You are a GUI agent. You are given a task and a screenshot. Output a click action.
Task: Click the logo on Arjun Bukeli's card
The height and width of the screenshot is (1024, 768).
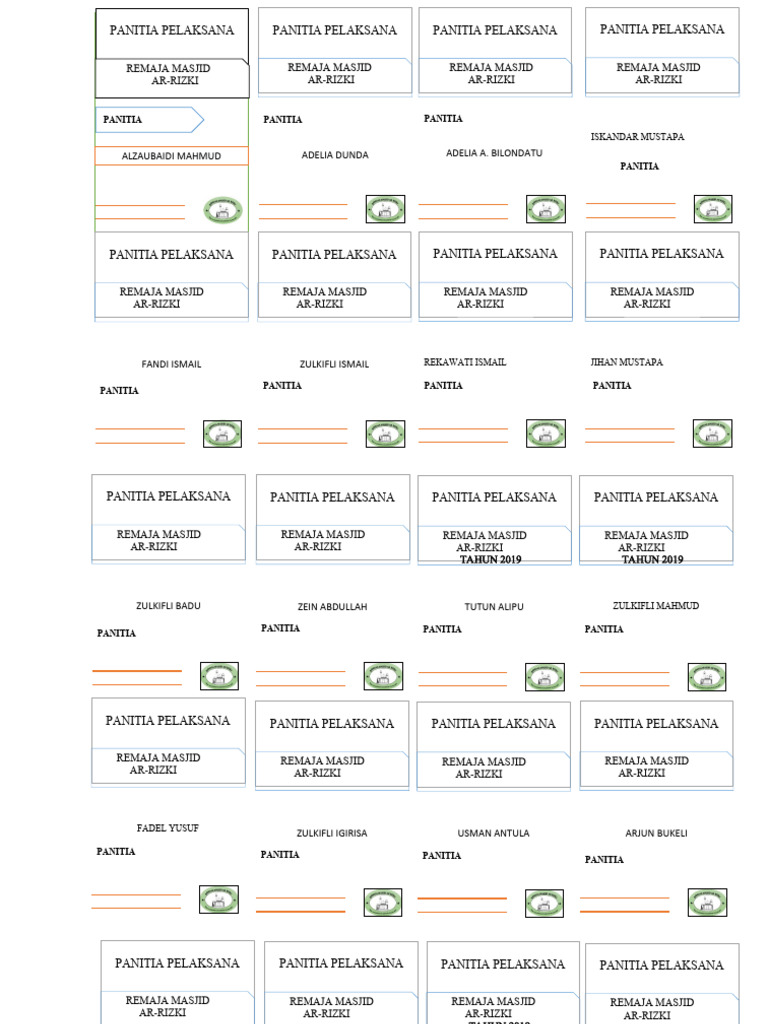(707, 902)
